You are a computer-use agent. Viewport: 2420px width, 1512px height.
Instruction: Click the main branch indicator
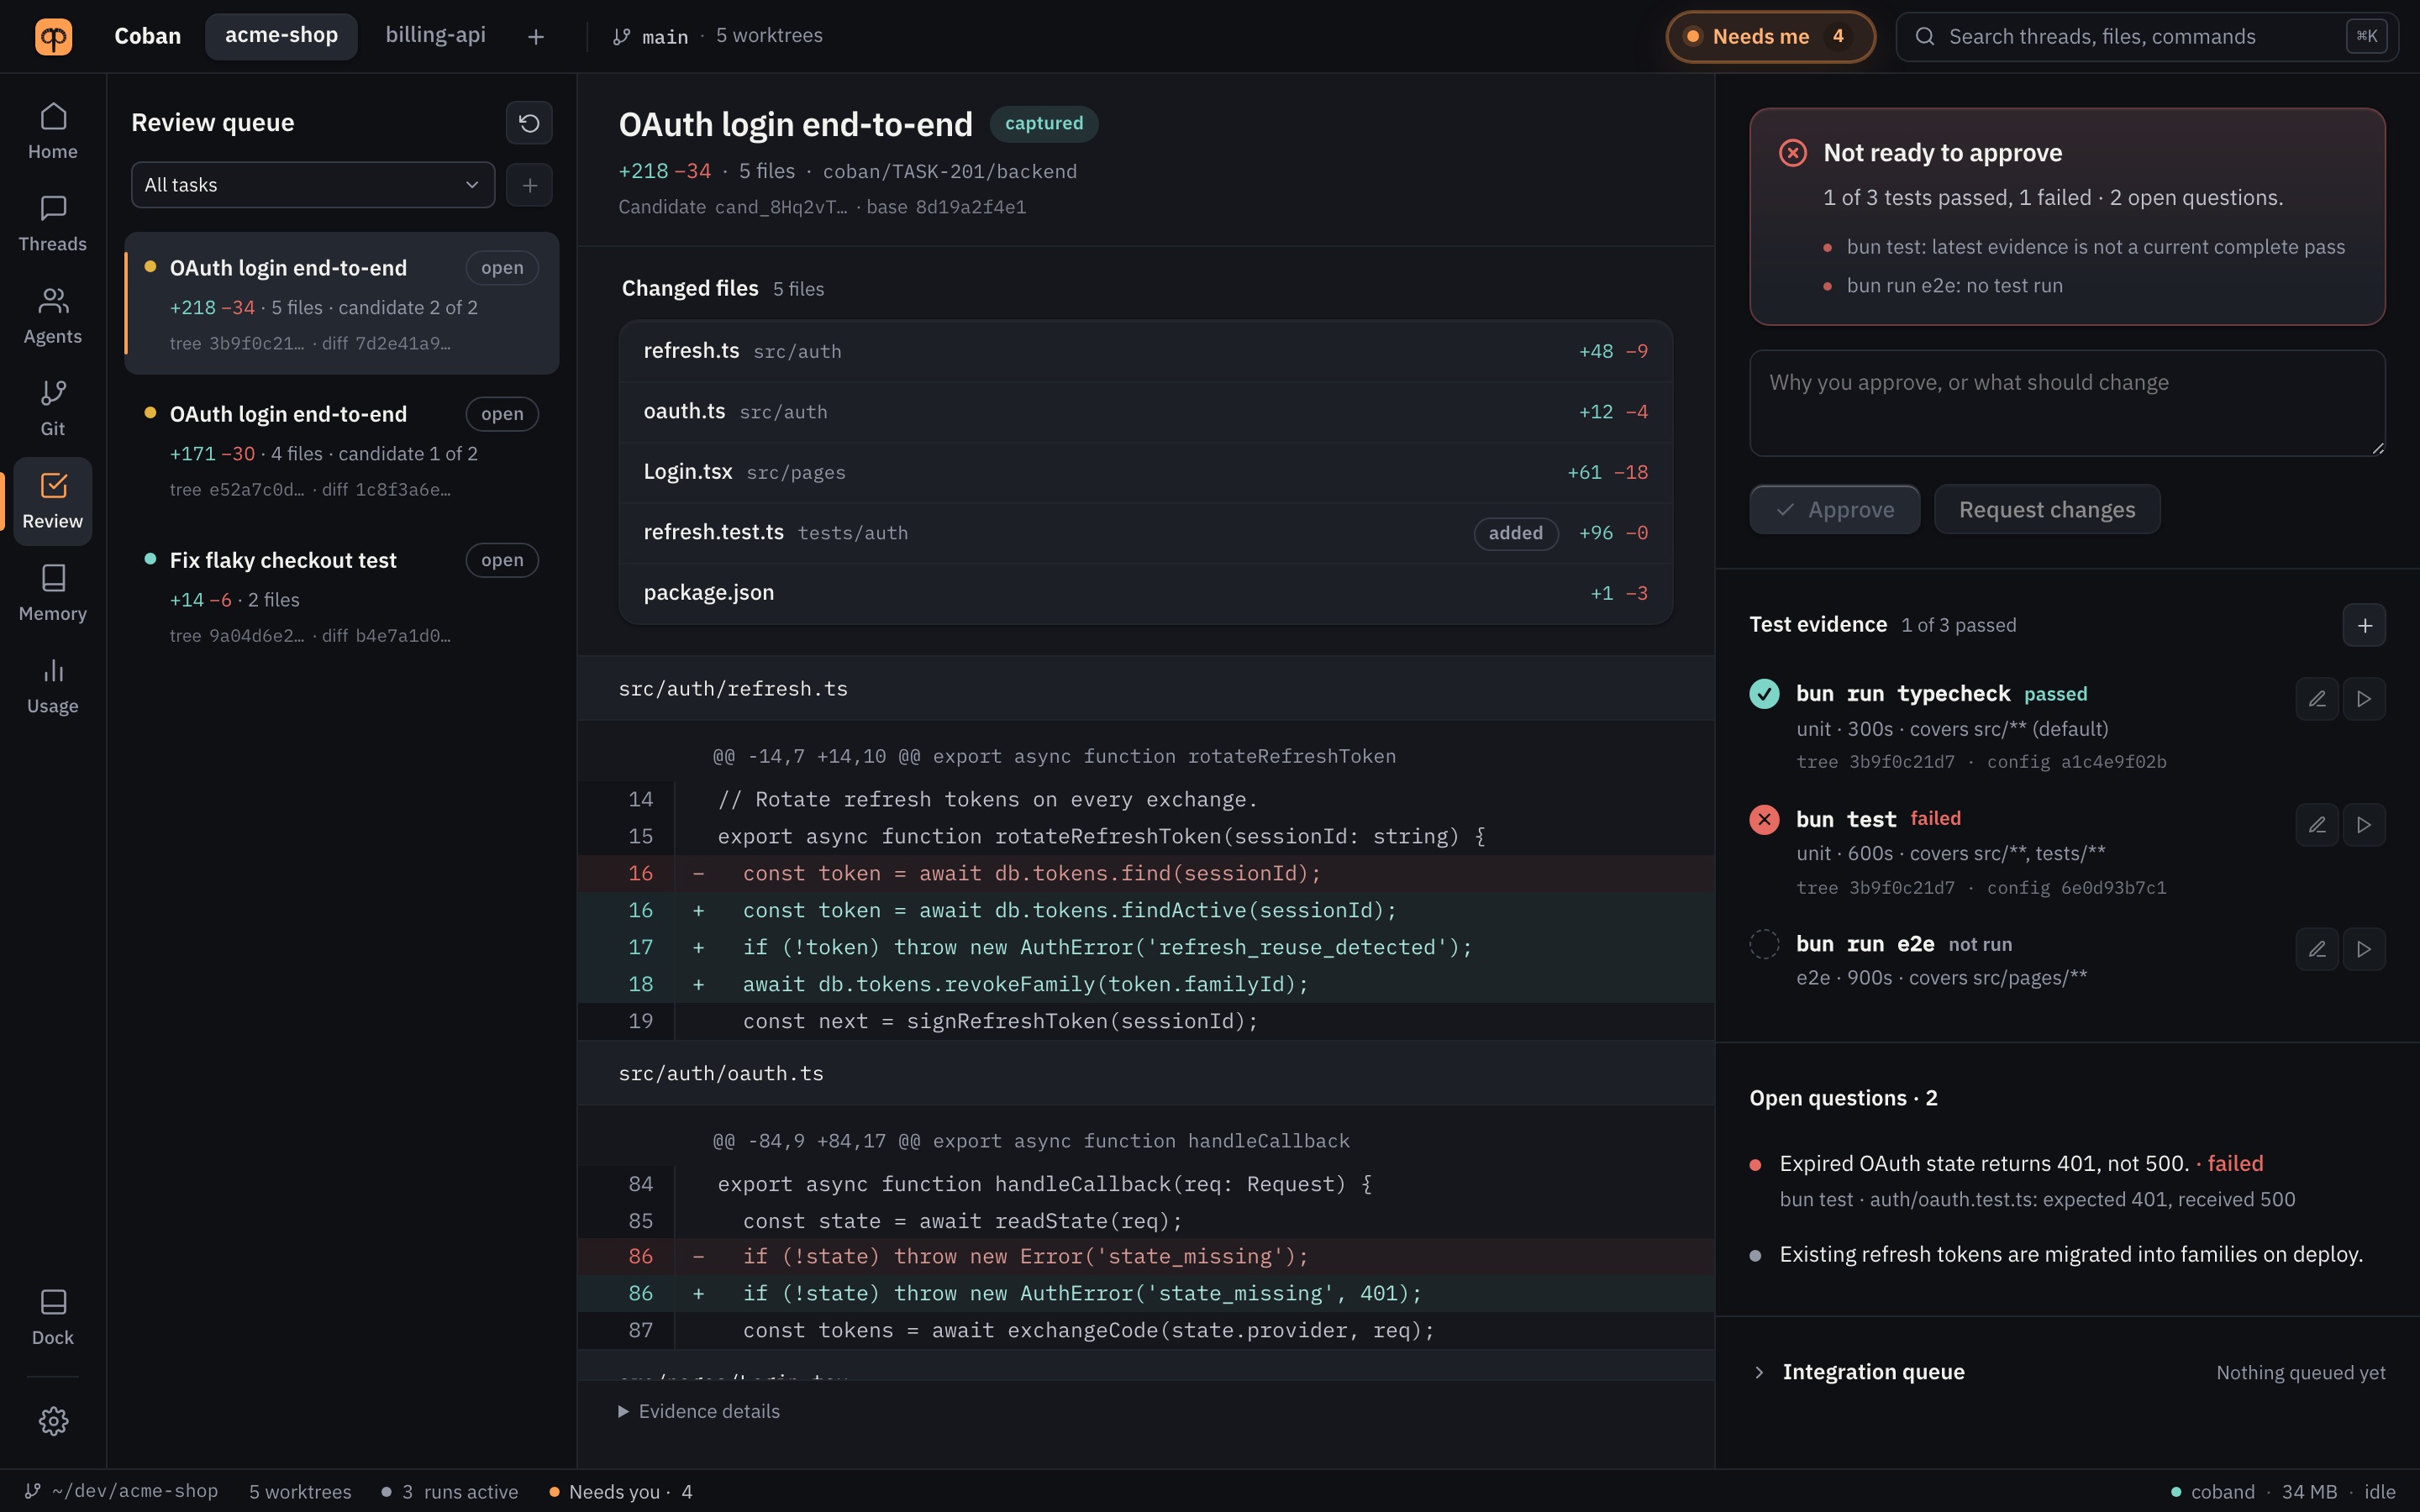tap(650, 37)
